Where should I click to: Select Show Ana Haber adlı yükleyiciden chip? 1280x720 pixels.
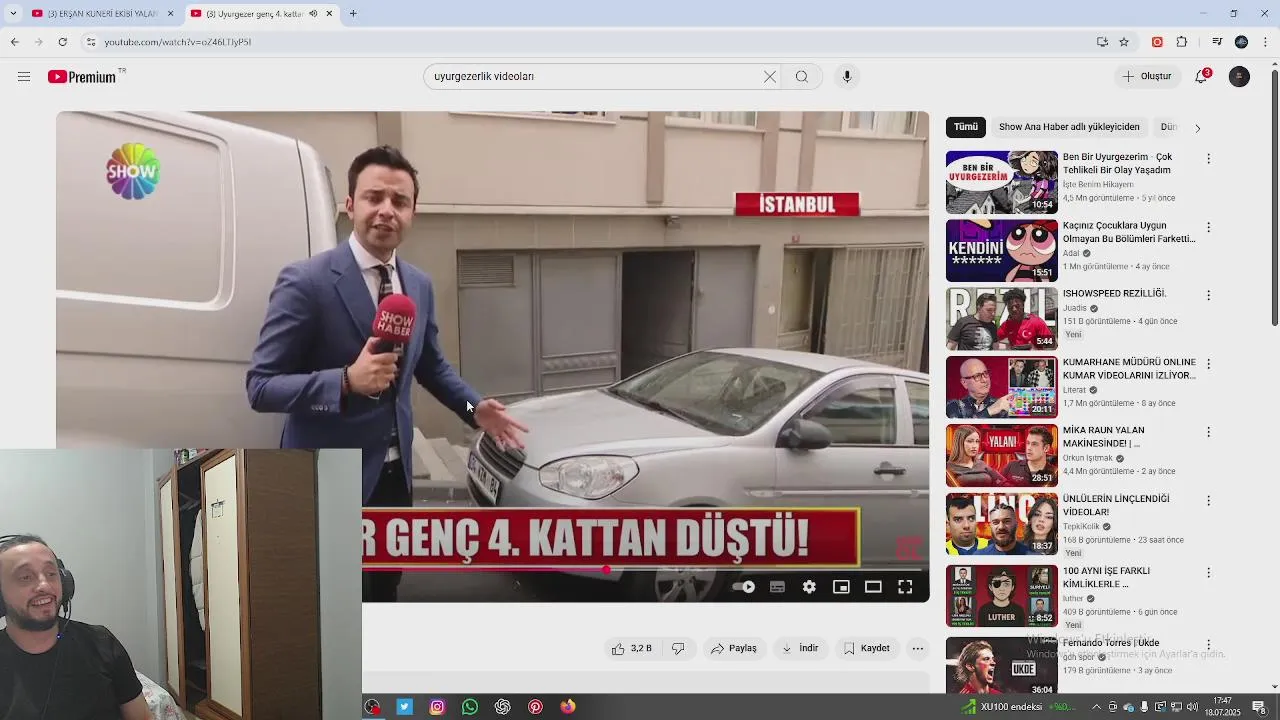1069,127
